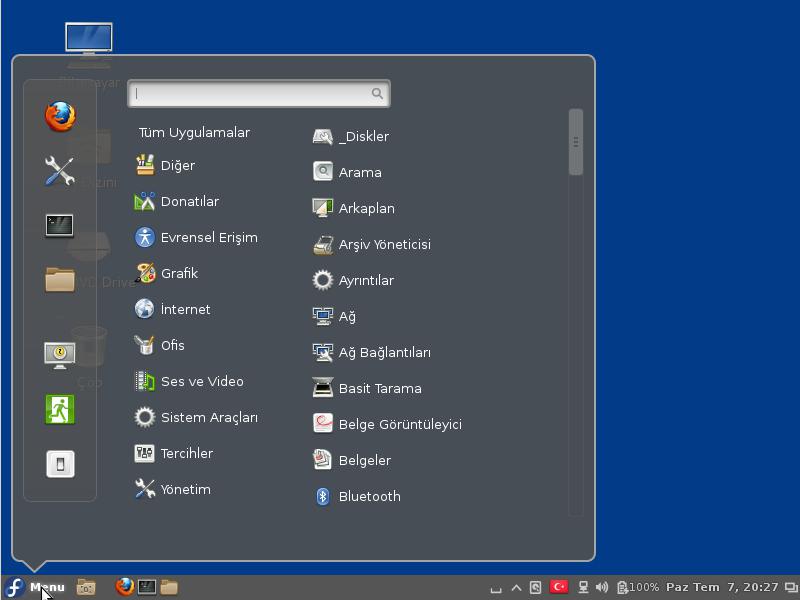Click the search field at menu top
800x600 pixels.
pos(258,93)
